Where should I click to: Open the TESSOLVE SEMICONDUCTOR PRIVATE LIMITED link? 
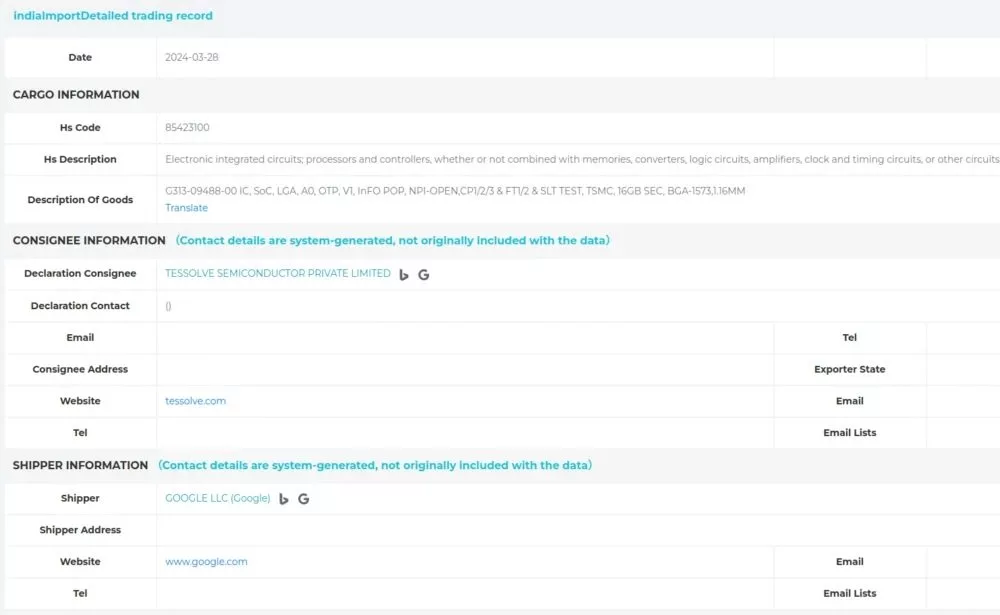pyautogui.click(x=277, y=273)
